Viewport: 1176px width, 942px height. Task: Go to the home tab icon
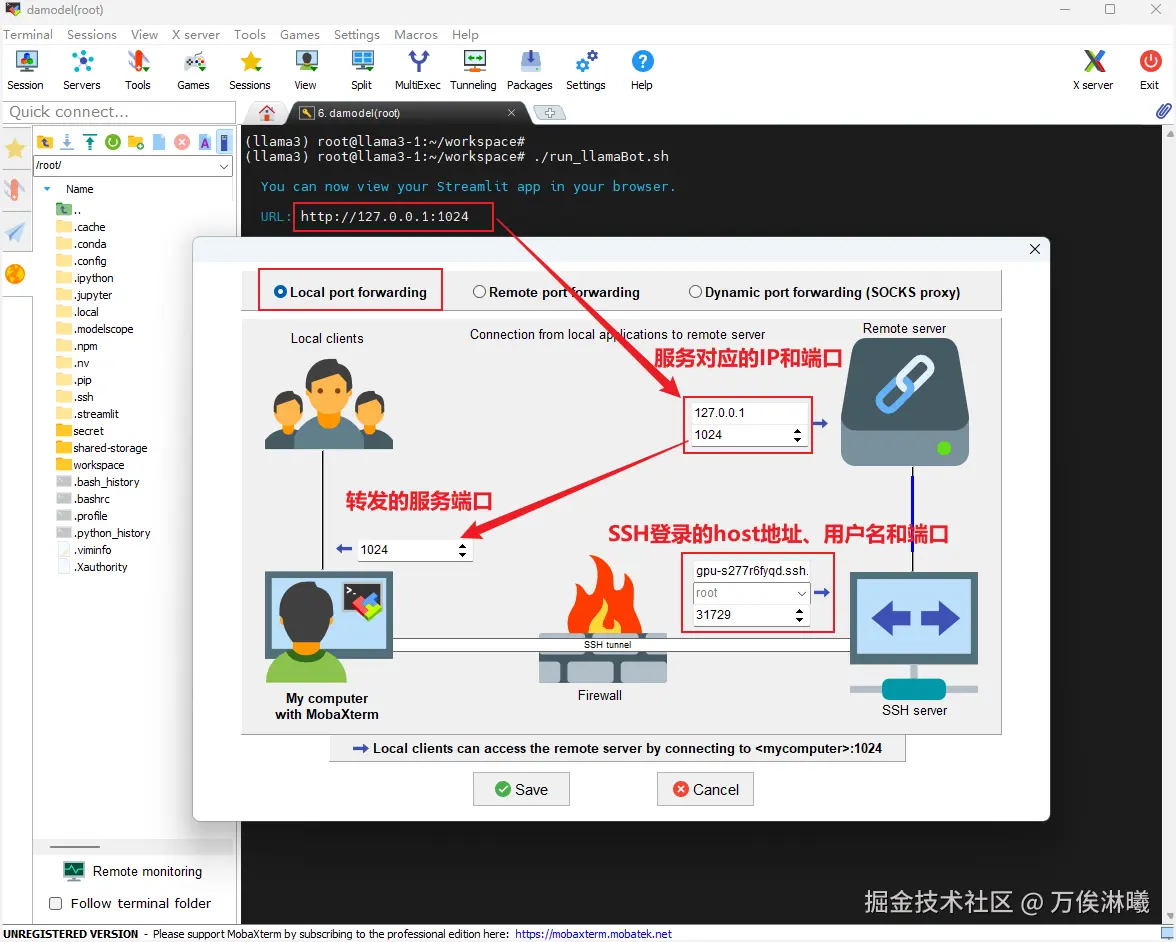coord(266,112)
